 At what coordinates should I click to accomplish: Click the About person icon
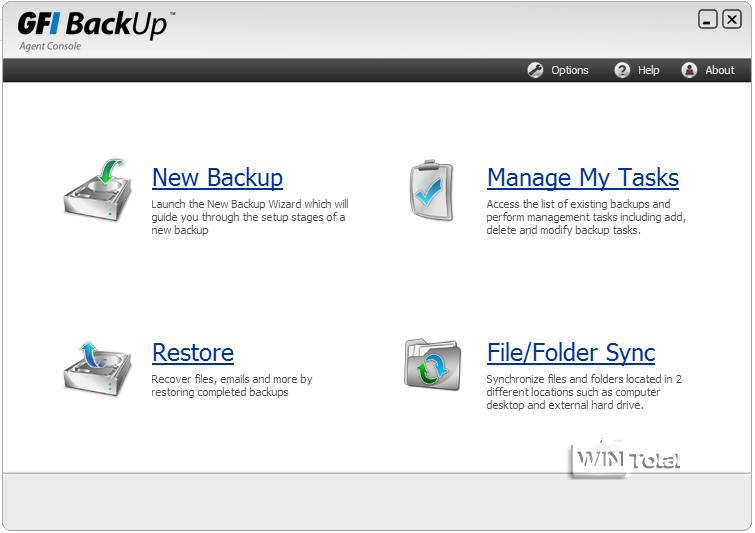click(x=689, y=70)
